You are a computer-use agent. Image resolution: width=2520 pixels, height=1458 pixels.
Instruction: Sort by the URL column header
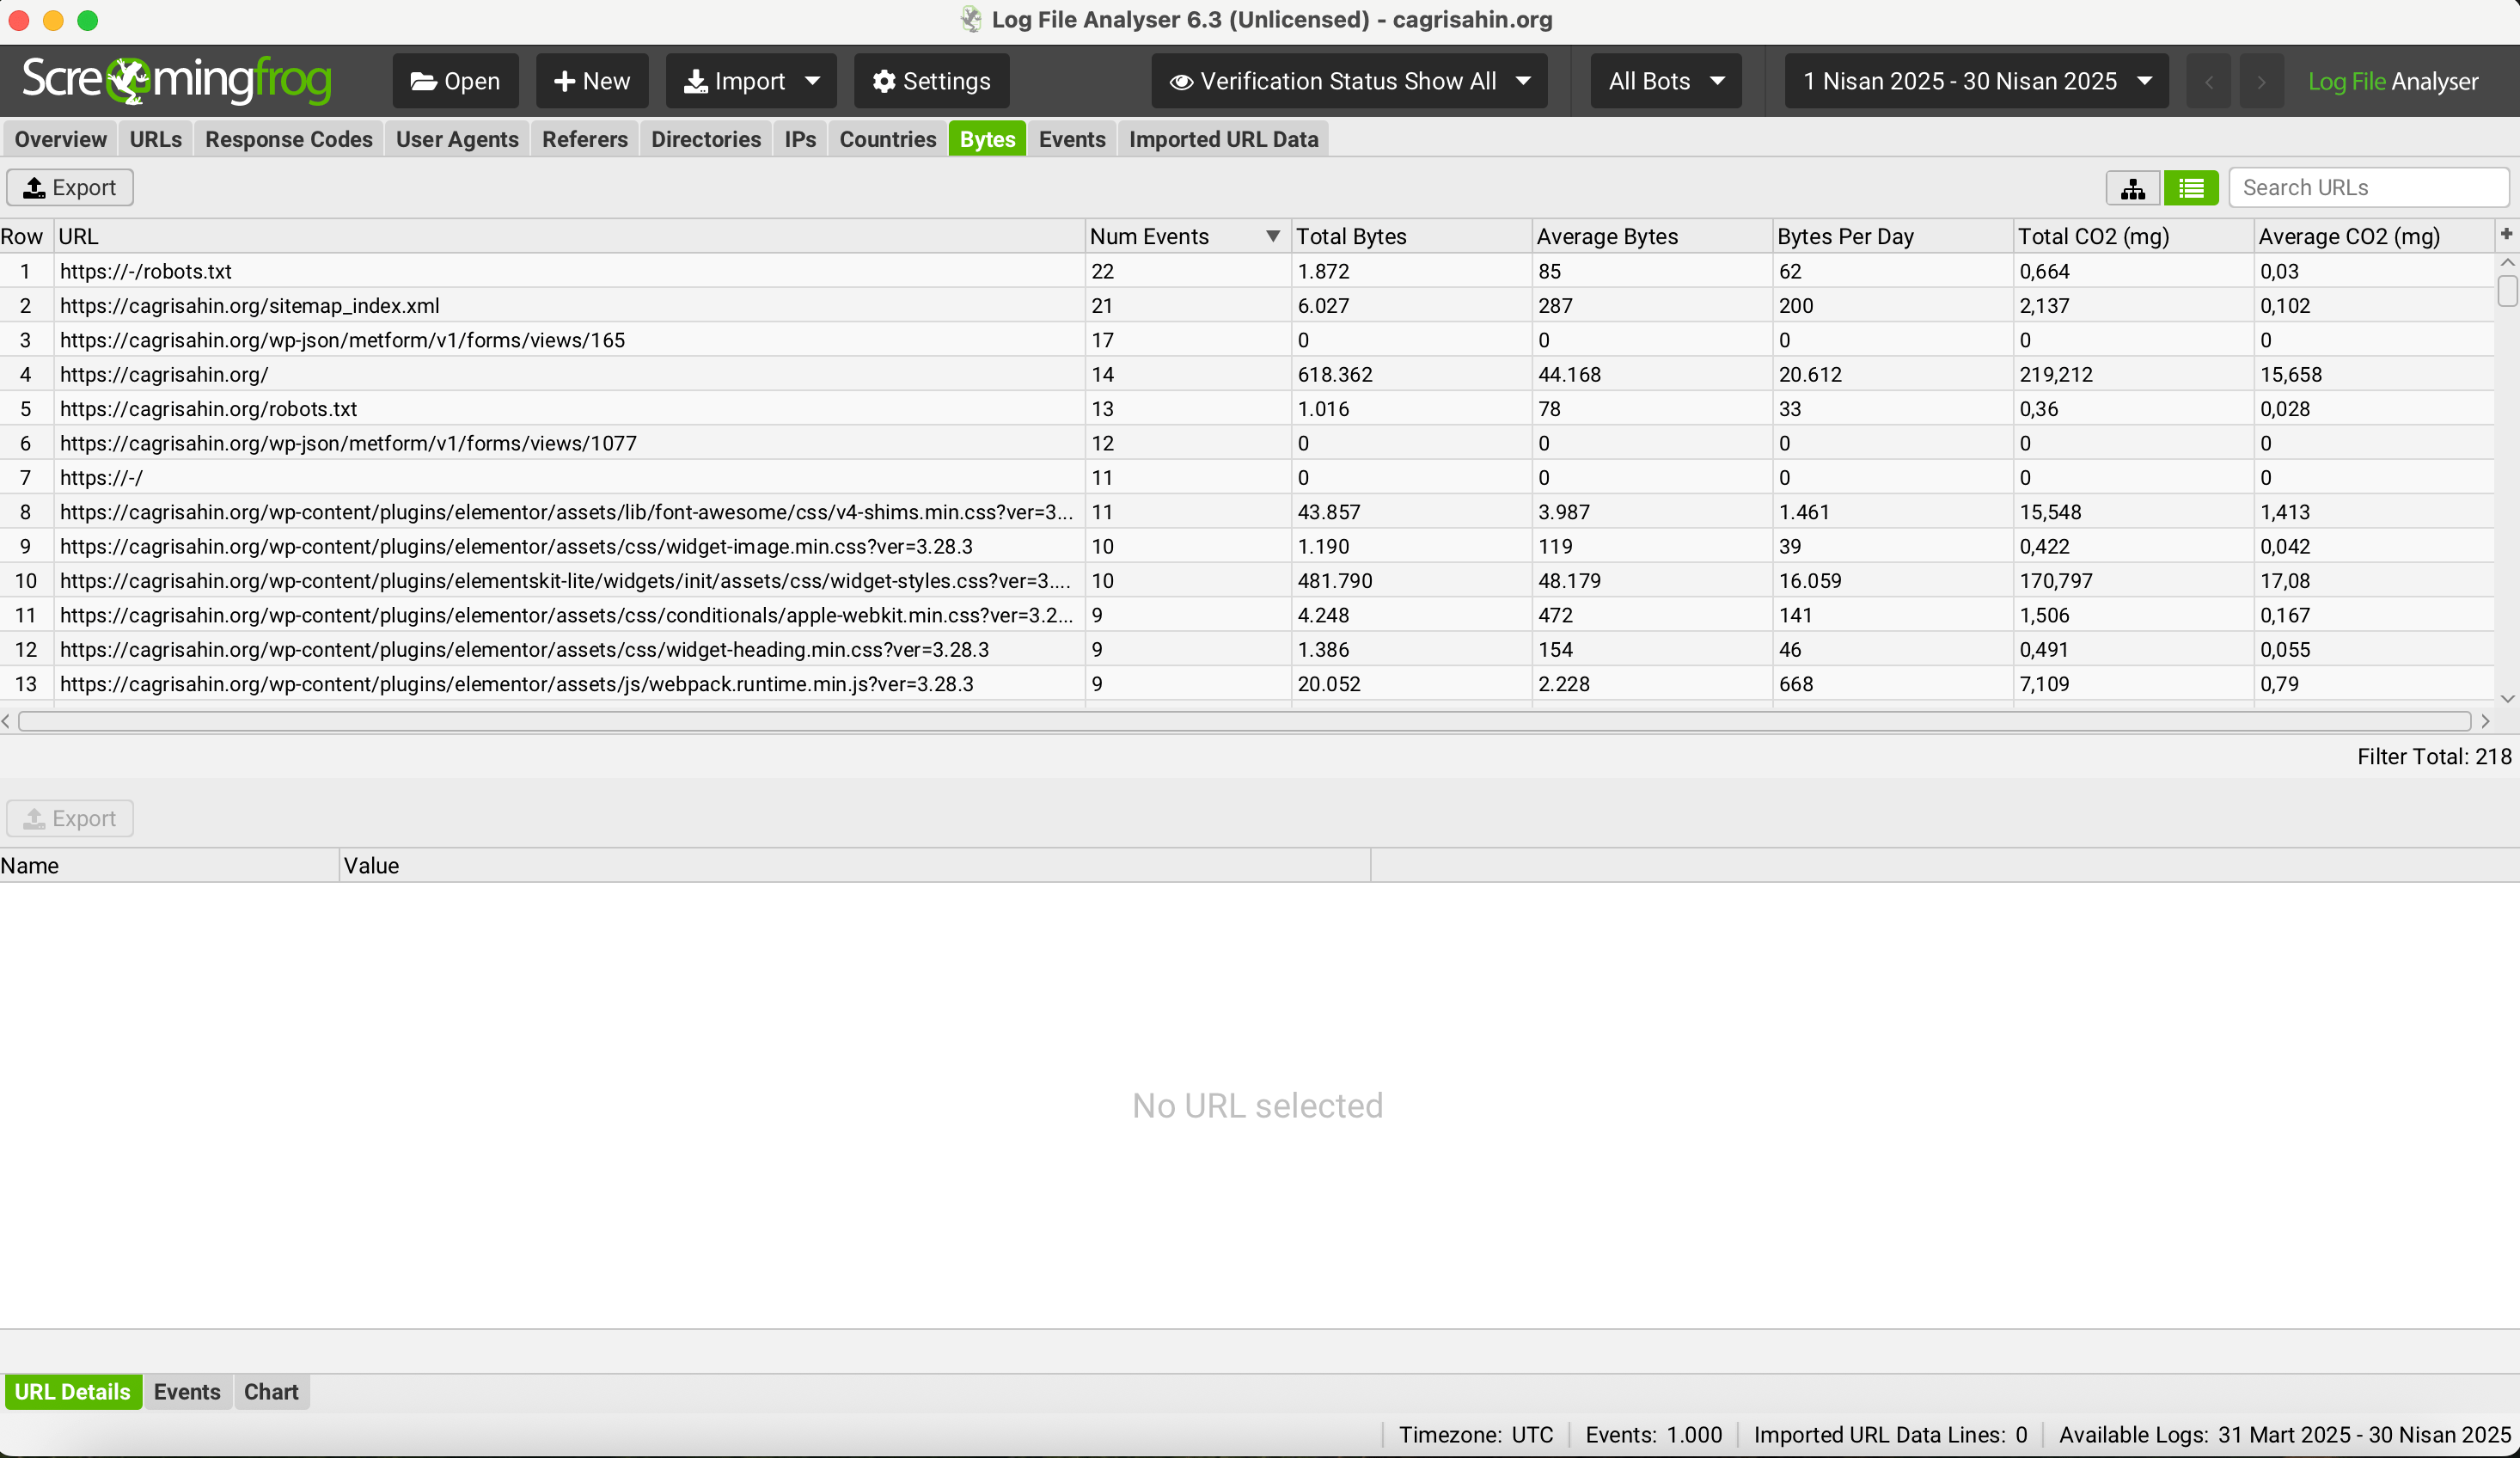point(570,236)
